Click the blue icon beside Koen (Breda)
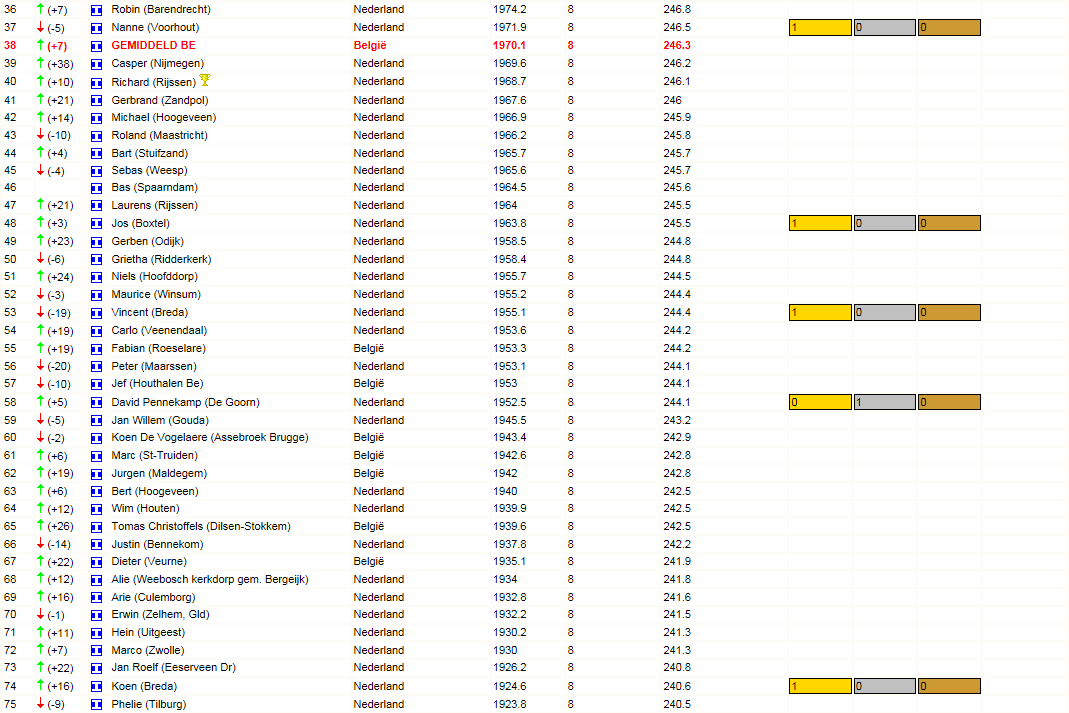The image size is (1069, 713). point(97,687)
